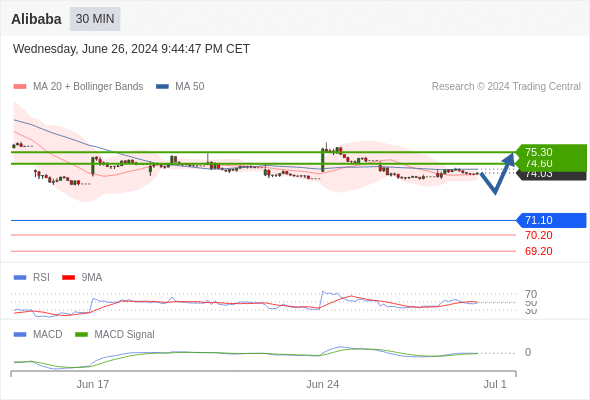This screenshot has width=590, height=400.
Task: Click the Jun 24 date axis marker
Action: (x=322, y=384)
